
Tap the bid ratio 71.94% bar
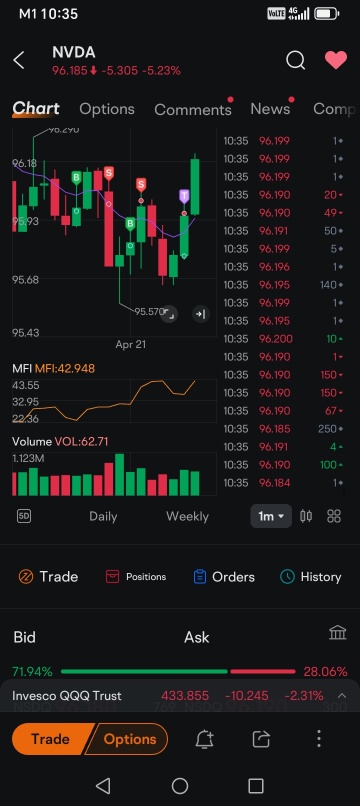(x=144, y=671)
